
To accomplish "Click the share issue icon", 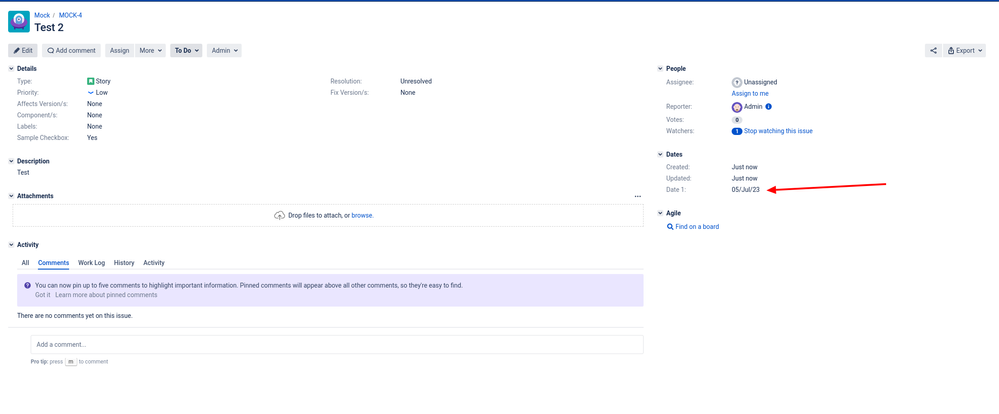I will click(x=933, y=50).
